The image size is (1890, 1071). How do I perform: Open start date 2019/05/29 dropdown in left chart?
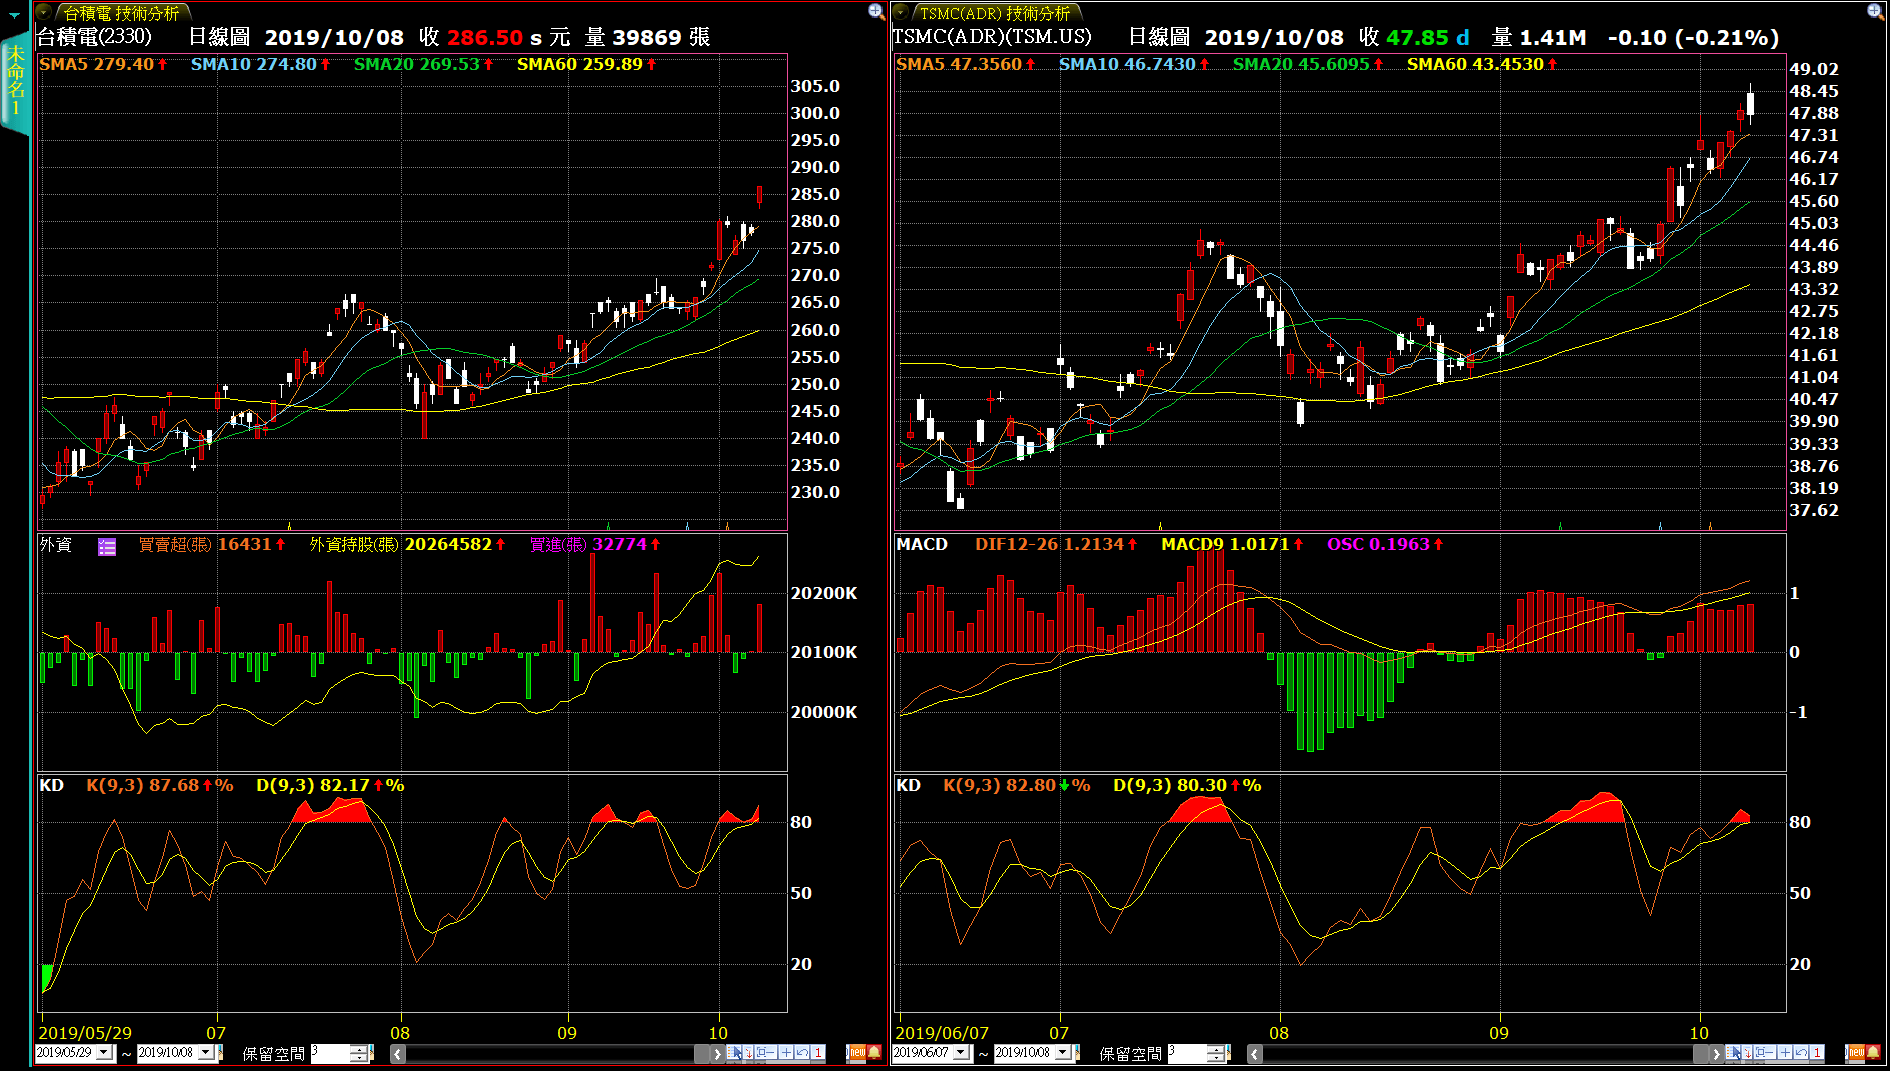104,1053
